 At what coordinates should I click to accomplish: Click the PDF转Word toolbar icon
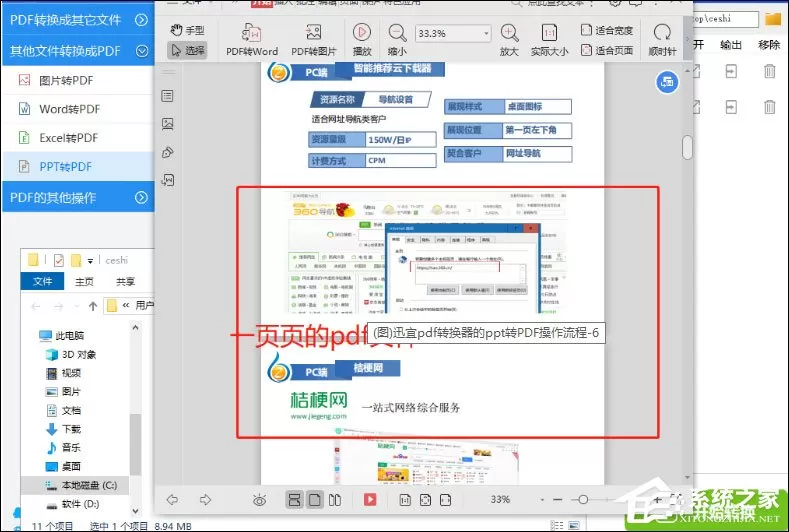point(252,39)
